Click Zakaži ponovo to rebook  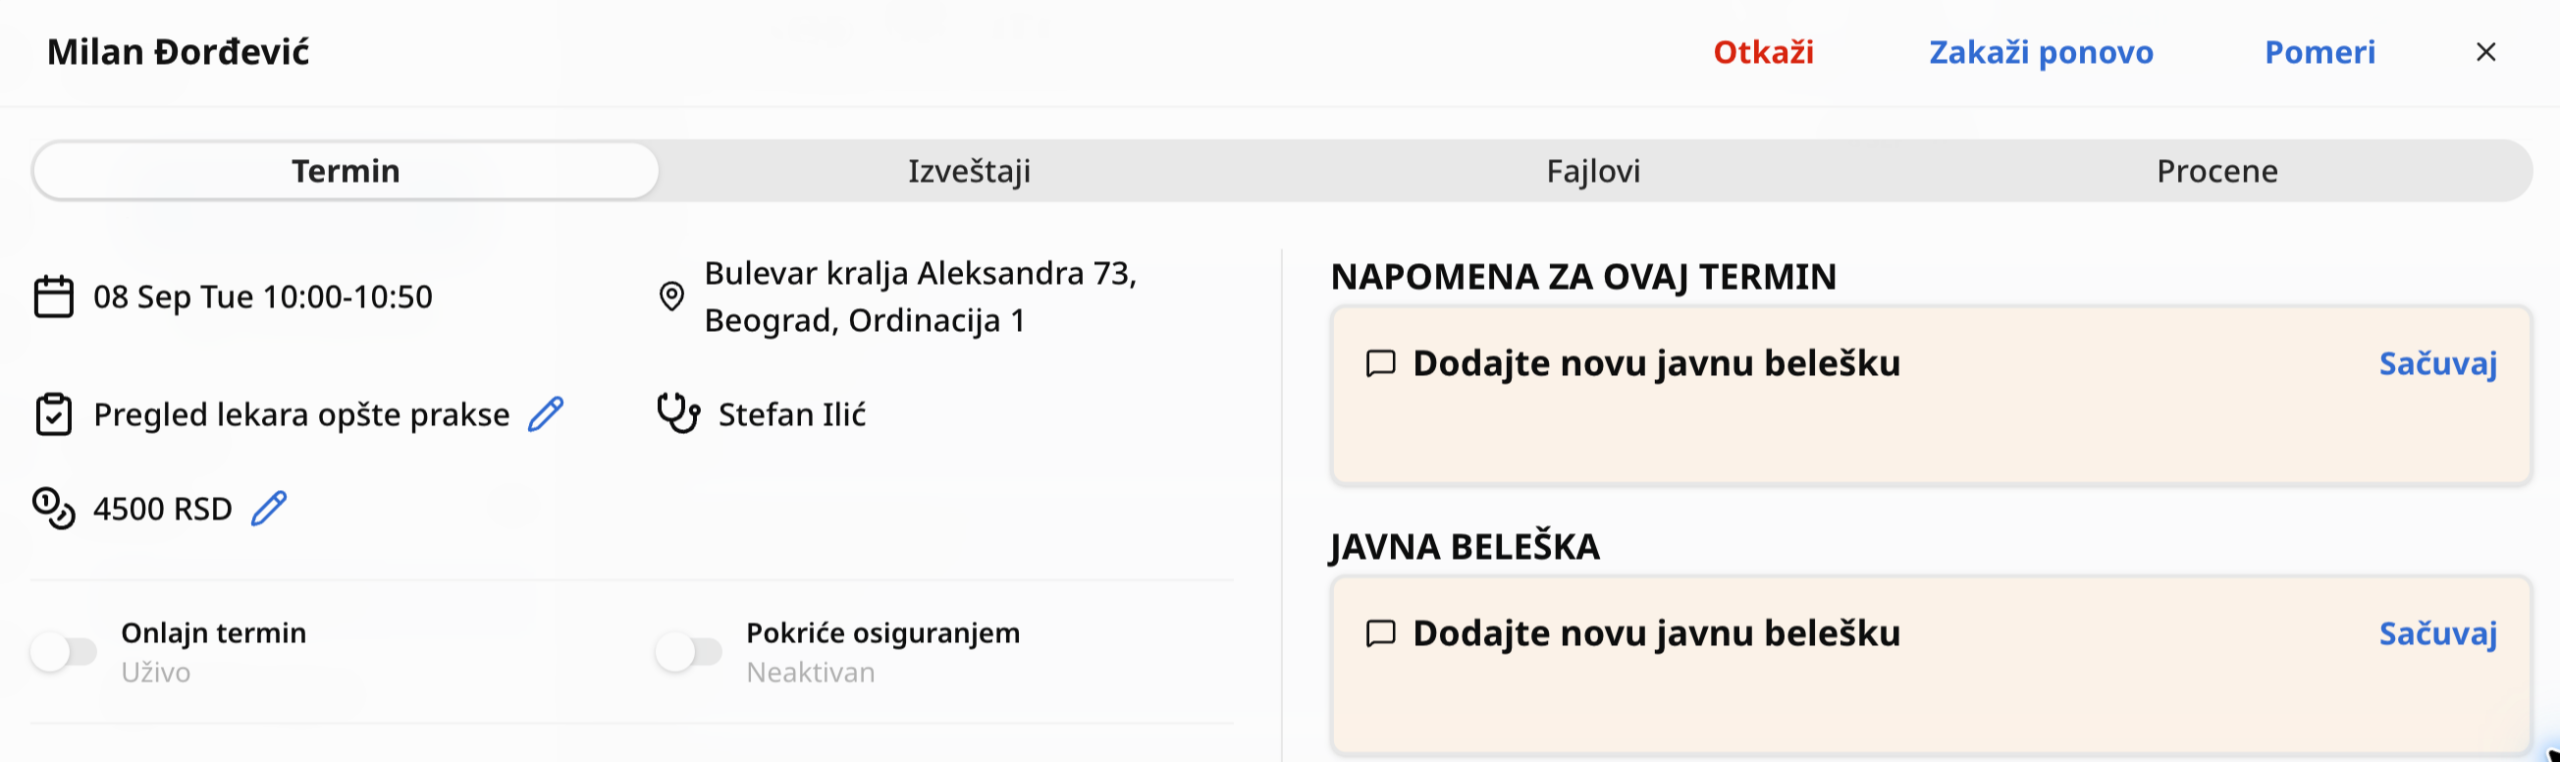pyautogui.click(x=2041, y=52)
